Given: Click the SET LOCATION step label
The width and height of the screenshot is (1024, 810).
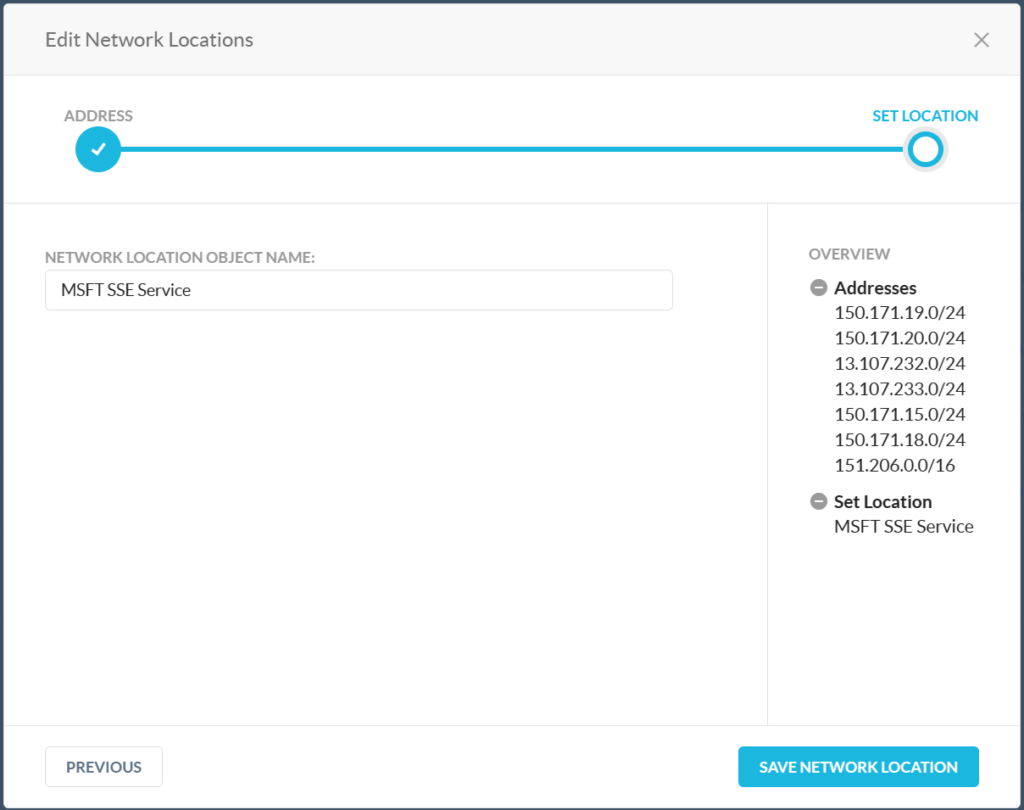Looking at the screenshot, I should 925,115.
